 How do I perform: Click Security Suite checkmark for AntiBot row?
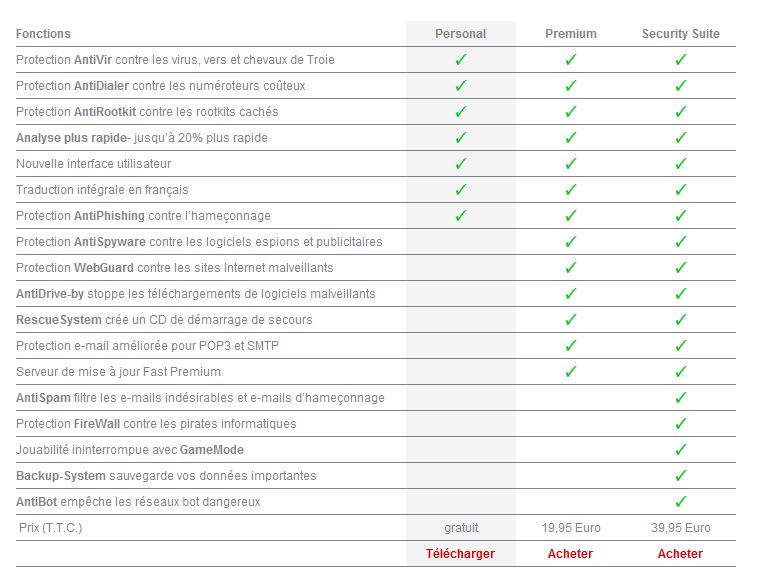(681, 502)
